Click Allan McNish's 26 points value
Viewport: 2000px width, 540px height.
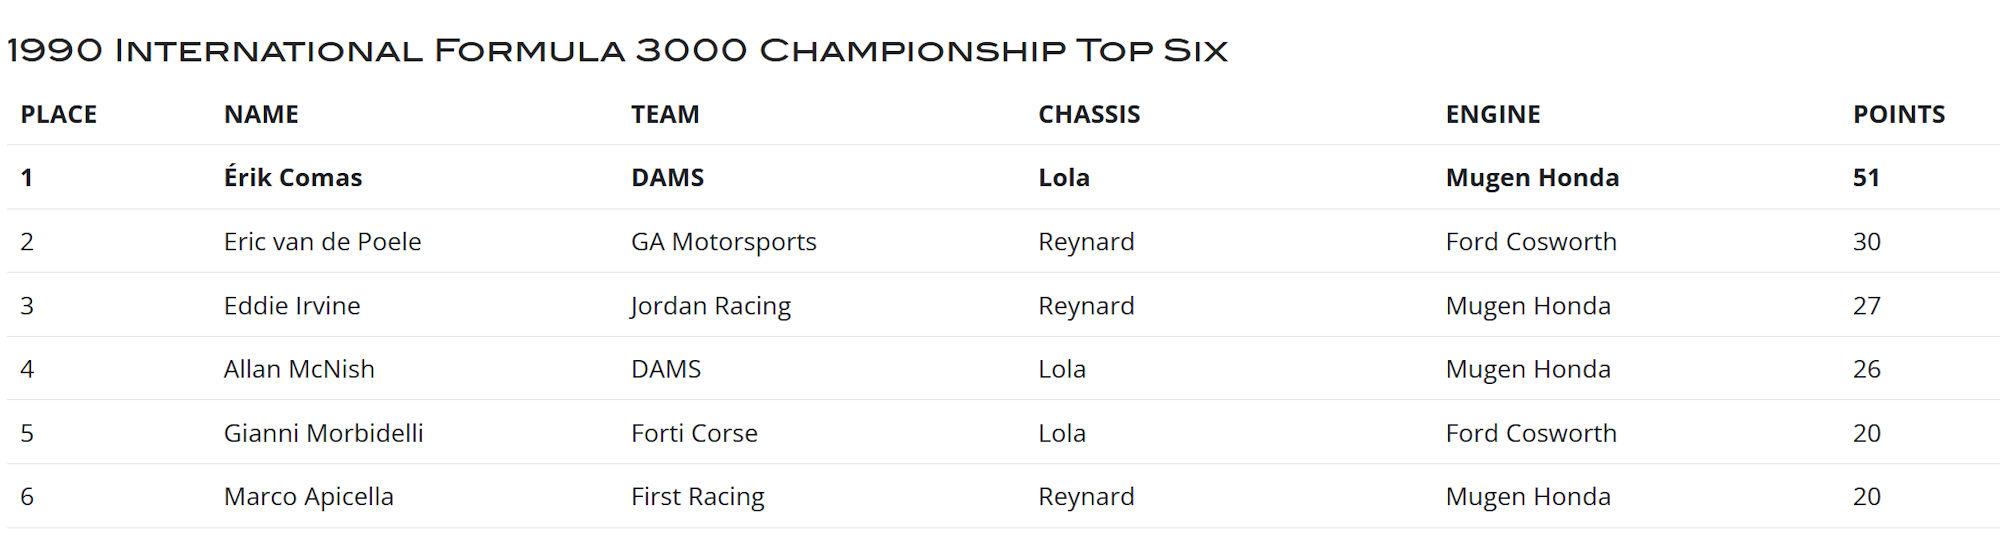1866,370
